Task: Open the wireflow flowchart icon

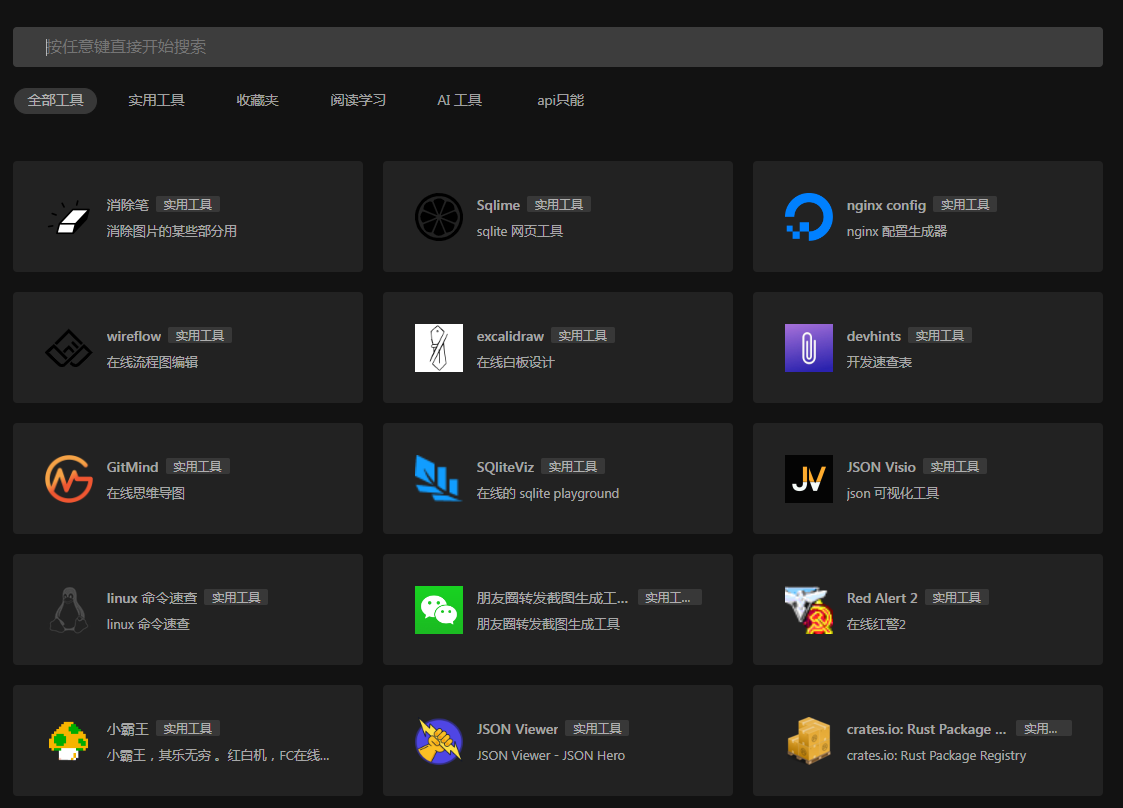Action: 68,348
